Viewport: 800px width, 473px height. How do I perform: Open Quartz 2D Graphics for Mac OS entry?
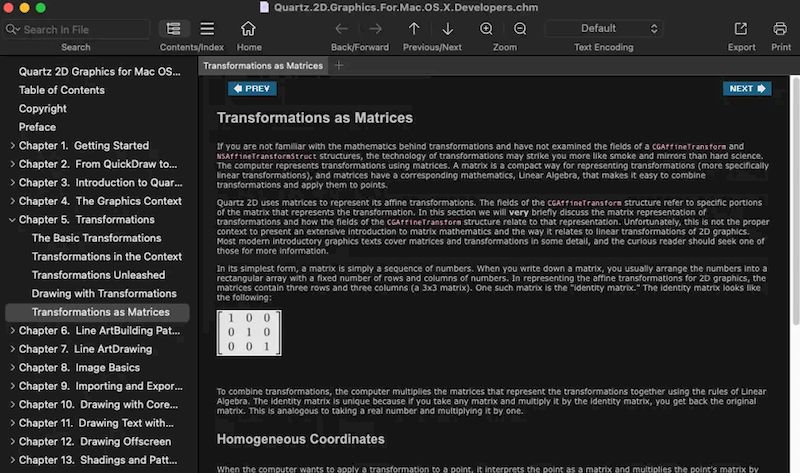coord(99,71)
